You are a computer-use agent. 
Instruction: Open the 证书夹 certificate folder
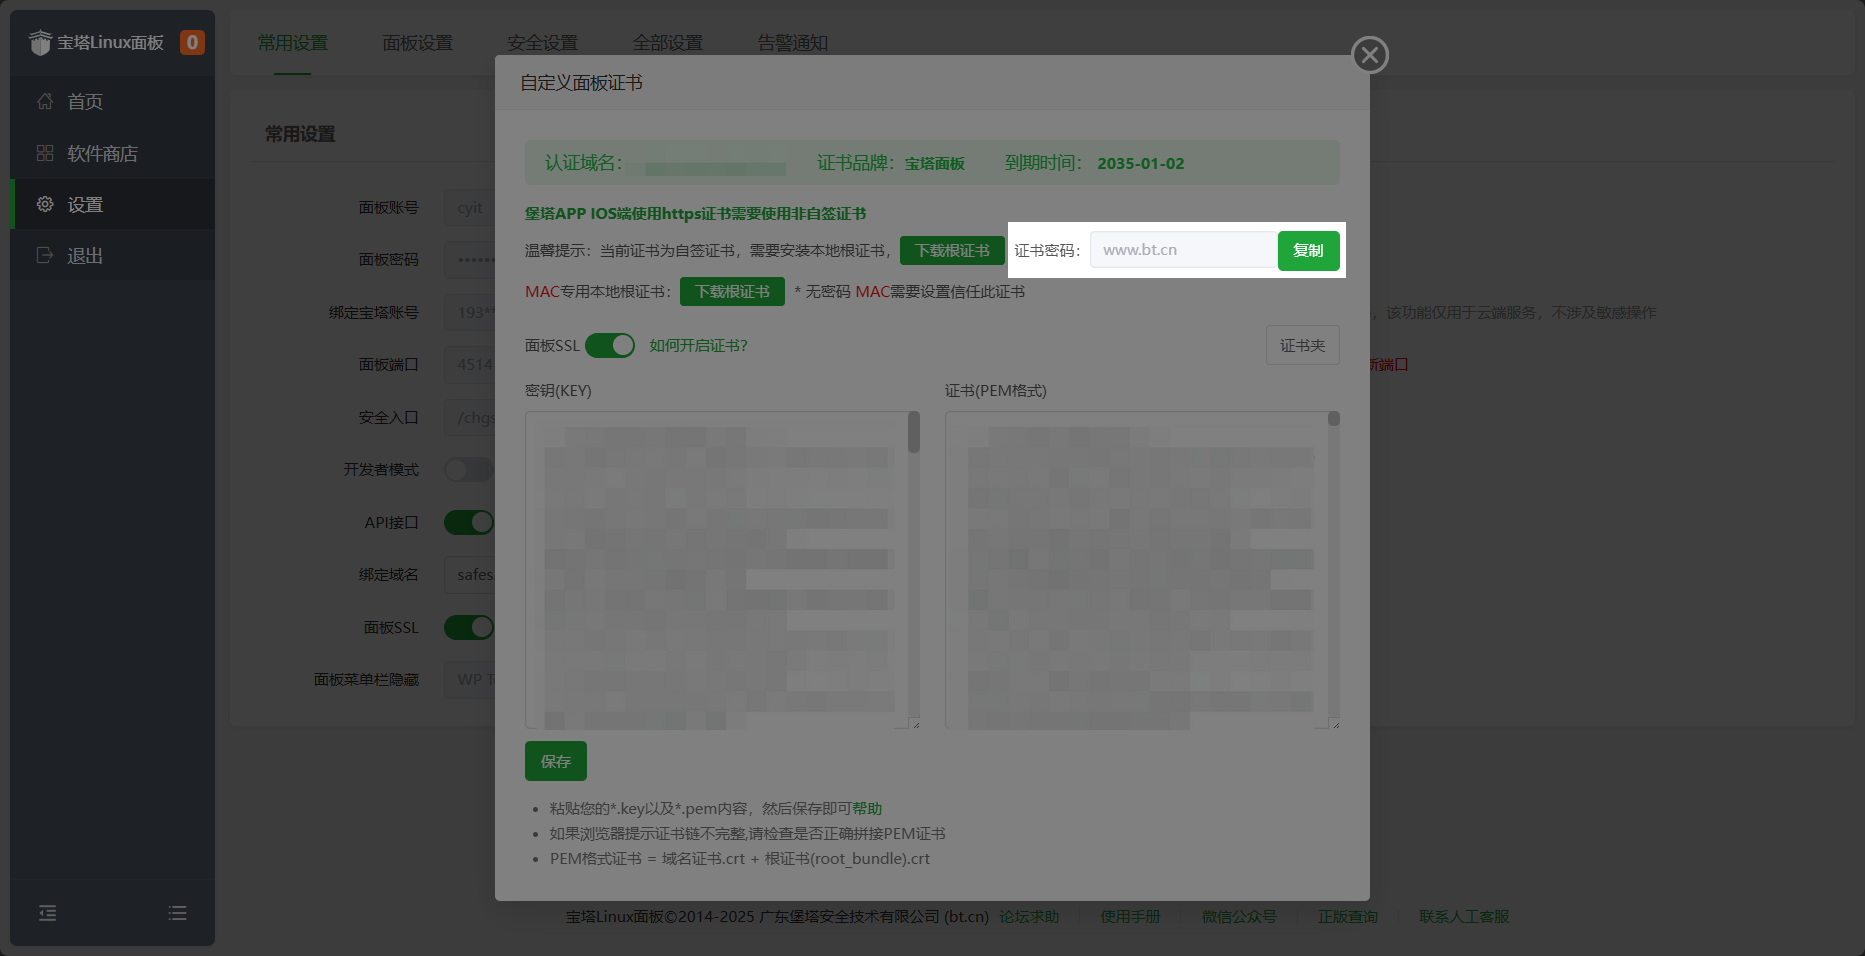click(1302, 345)
